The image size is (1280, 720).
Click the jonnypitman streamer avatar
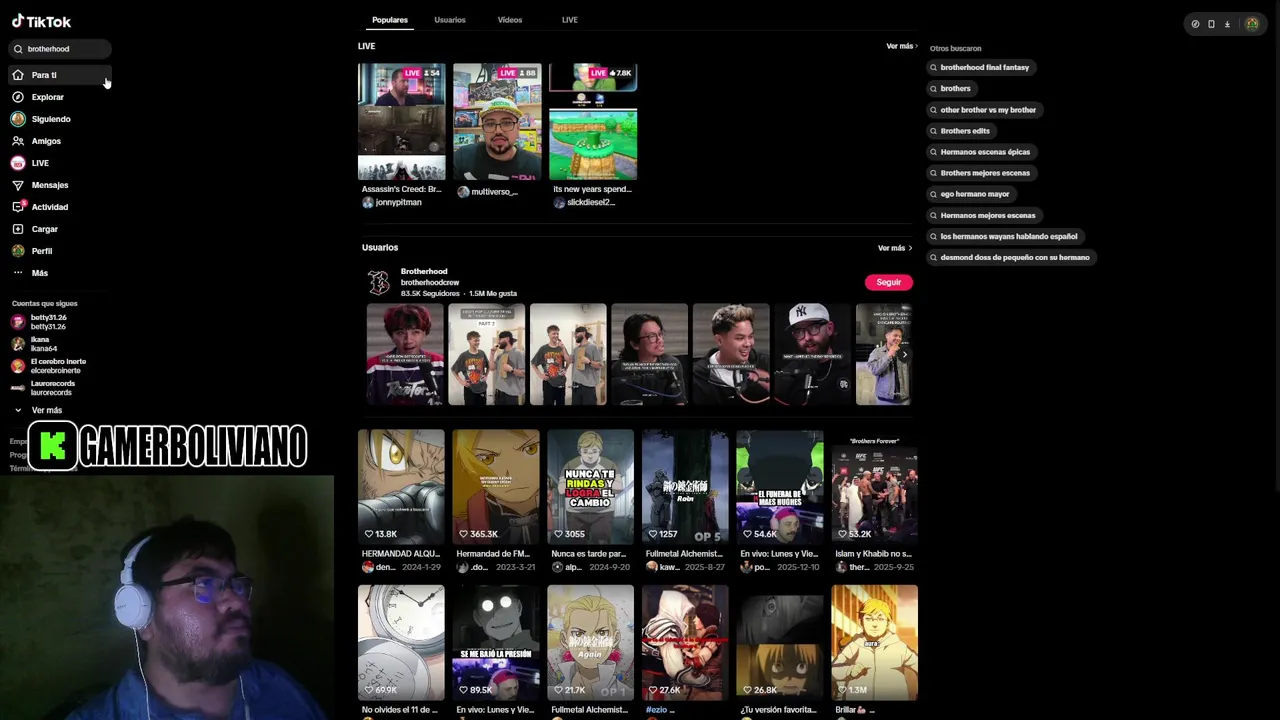pyautogui.click(x=367, y=202)
